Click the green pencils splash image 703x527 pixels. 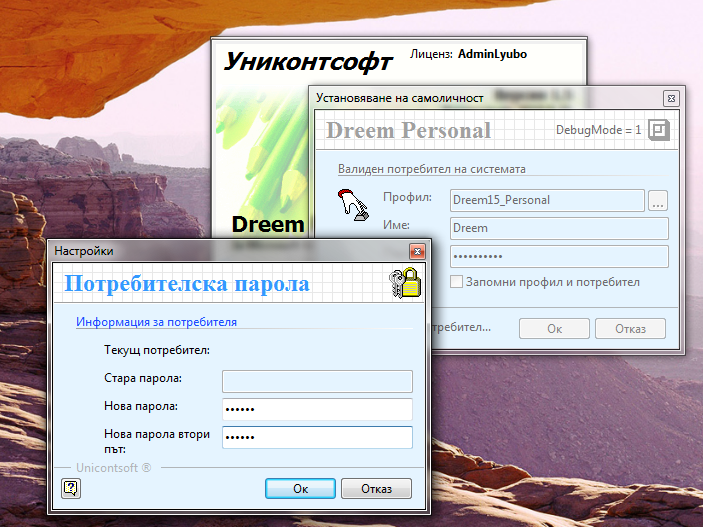262,150
